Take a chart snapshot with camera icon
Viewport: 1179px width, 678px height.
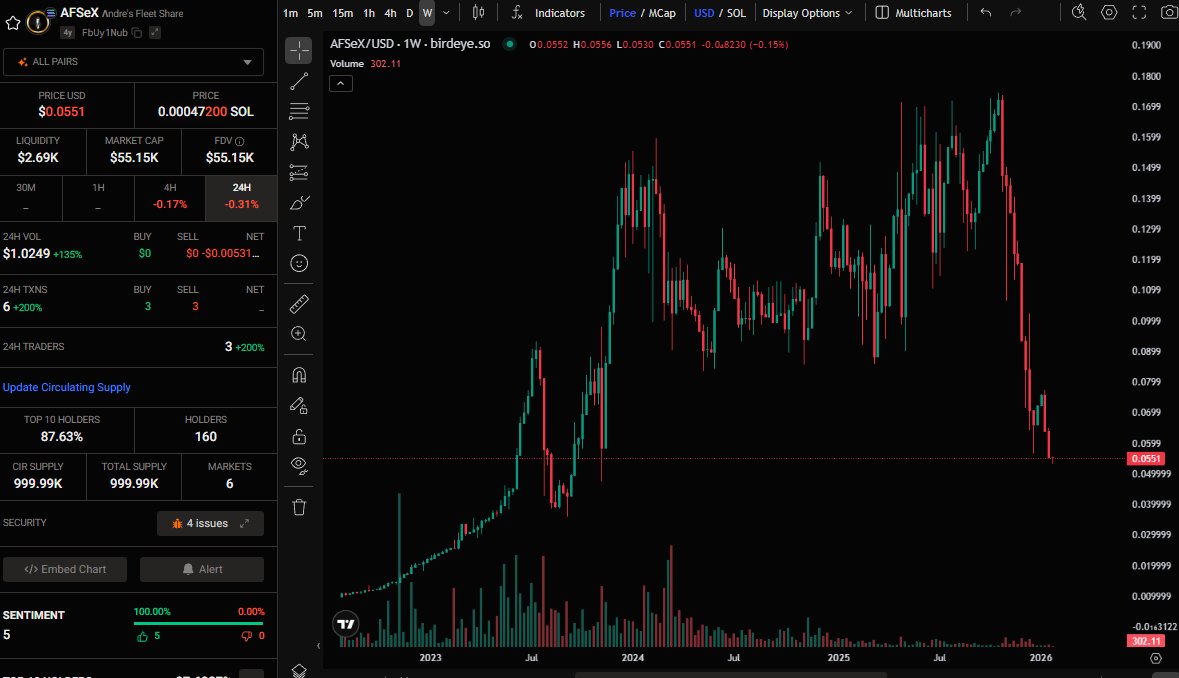(x=1169, y=13)
